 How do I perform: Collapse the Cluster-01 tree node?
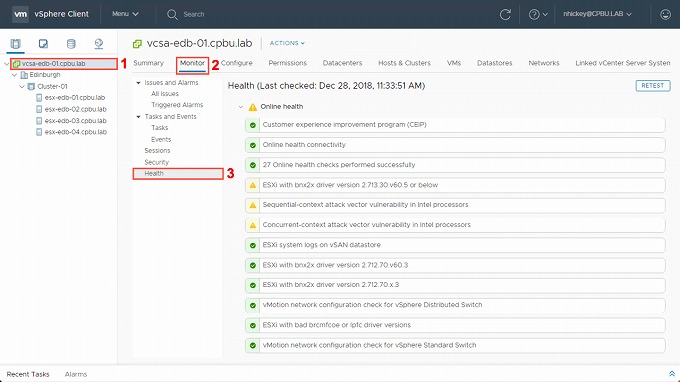point(22,86)
